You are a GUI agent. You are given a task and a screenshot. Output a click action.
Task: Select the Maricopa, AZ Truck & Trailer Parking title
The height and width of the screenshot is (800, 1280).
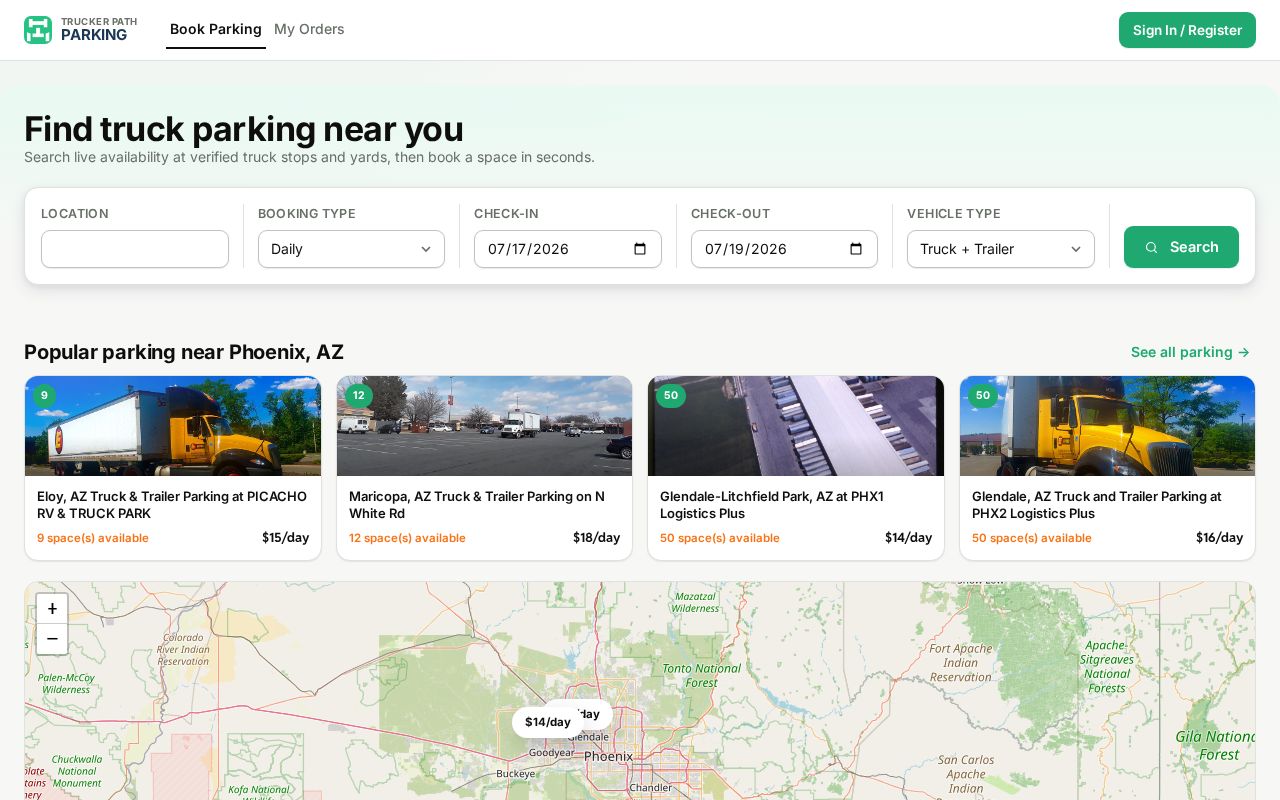(477, 505)
